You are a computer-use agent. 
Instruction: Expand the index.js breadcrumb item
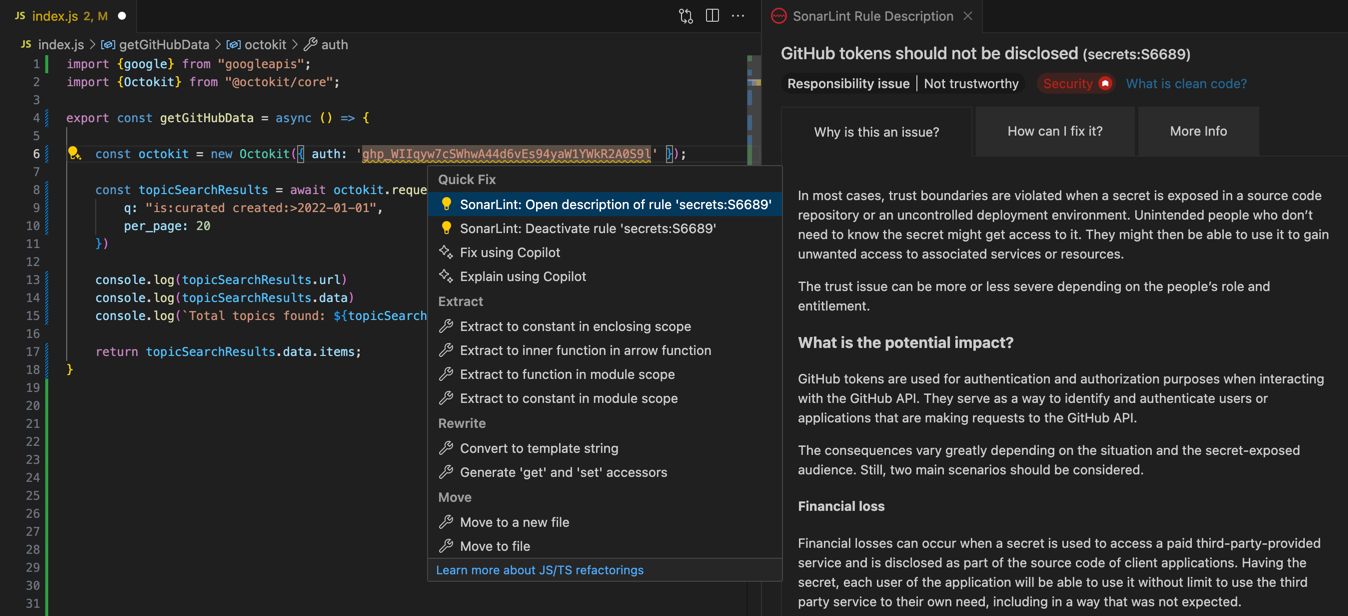tap(61, 44)
